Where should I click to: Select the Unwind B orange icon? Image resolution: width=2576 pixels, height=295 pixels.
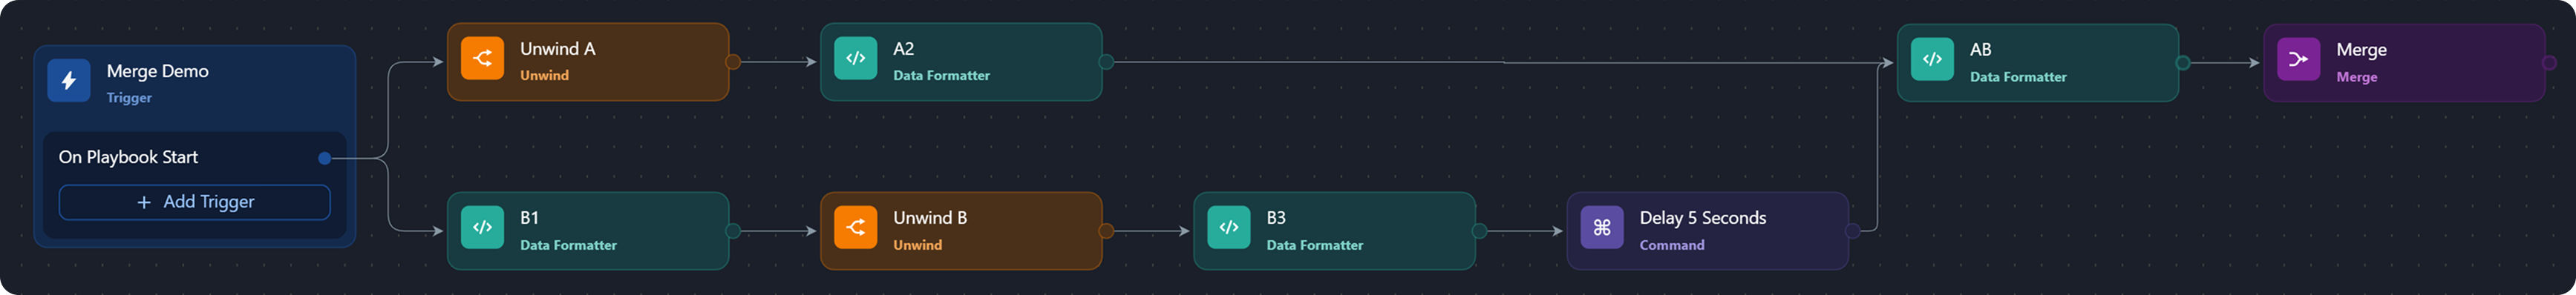coord(855,228)
